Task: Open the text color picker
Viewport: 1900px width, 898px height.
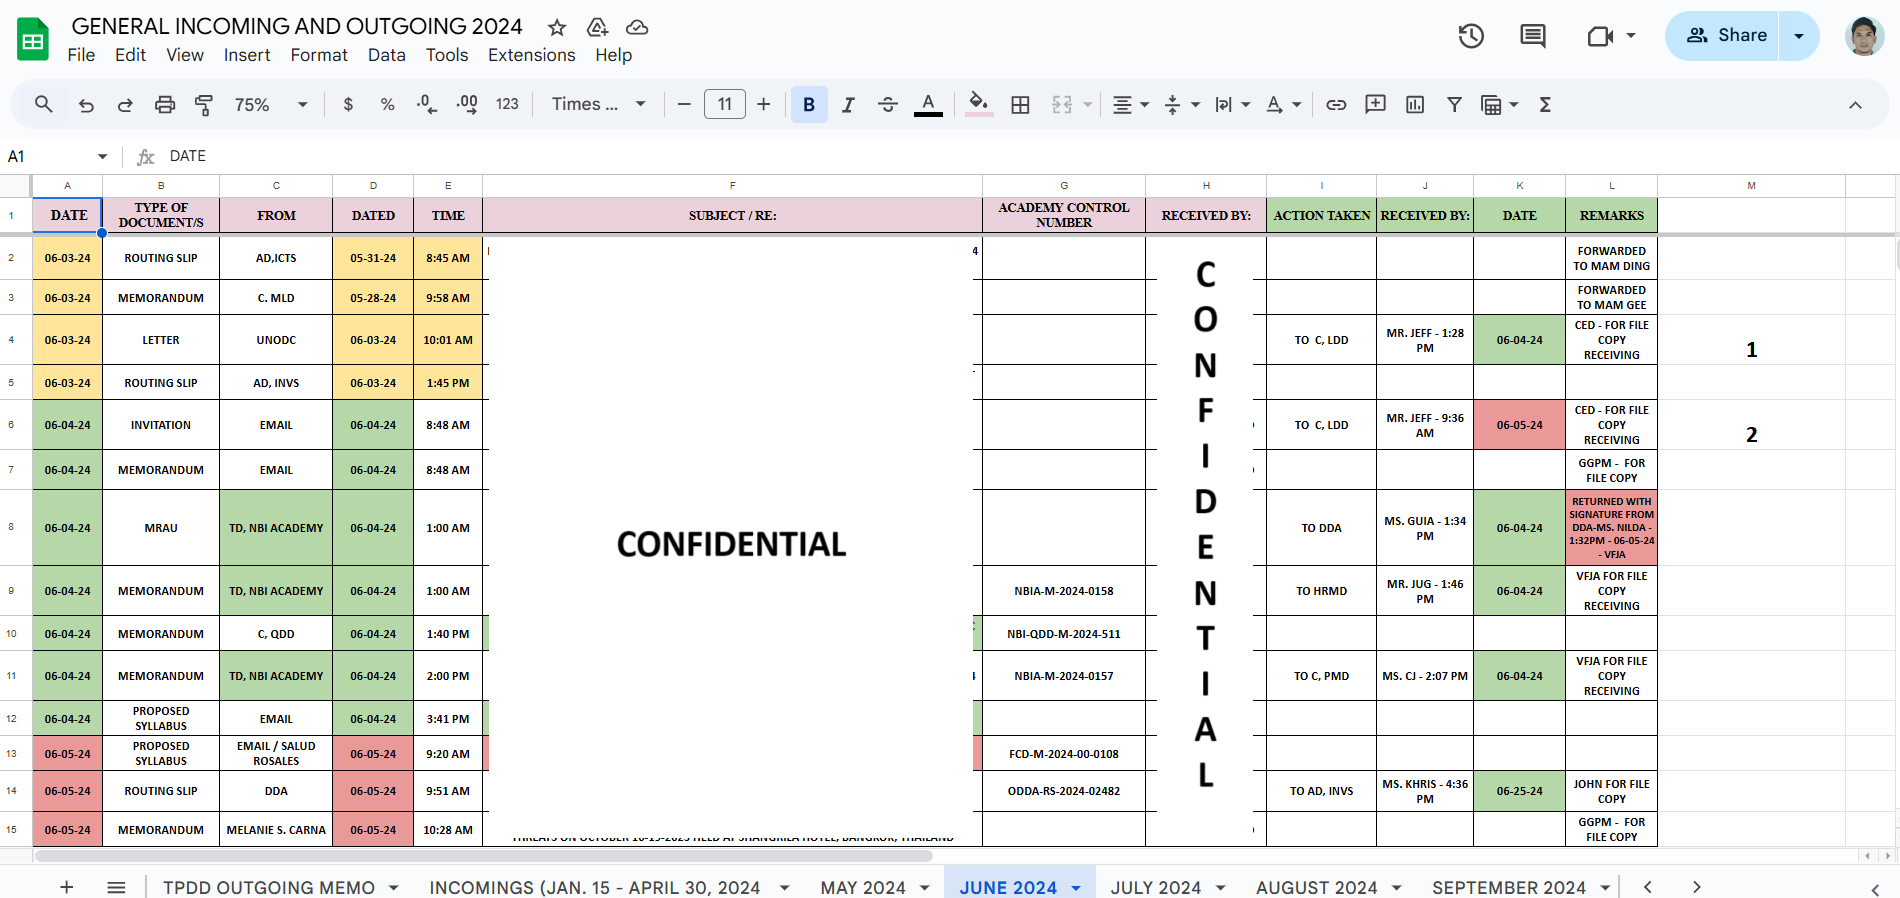Action: [928, 104]
